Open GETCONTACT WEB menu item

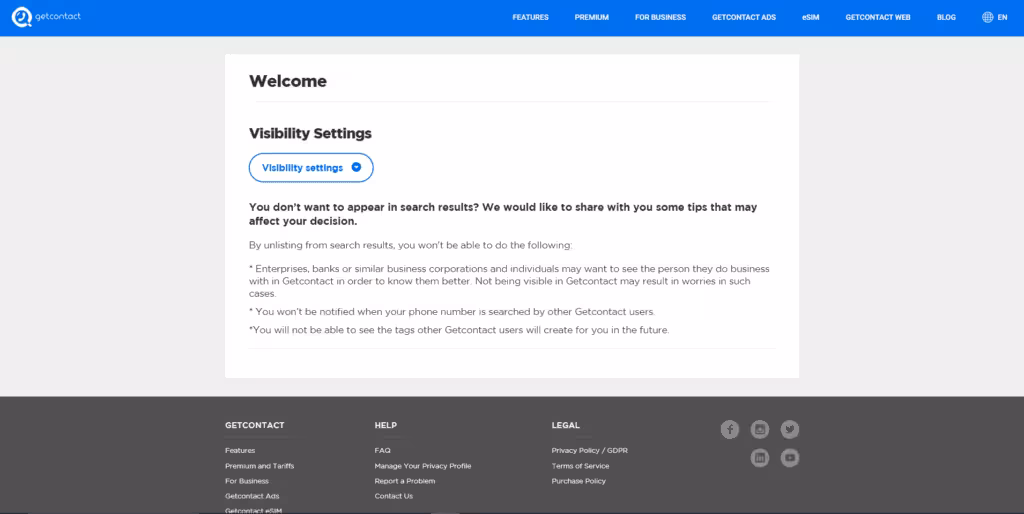click(x=878, y=18)
